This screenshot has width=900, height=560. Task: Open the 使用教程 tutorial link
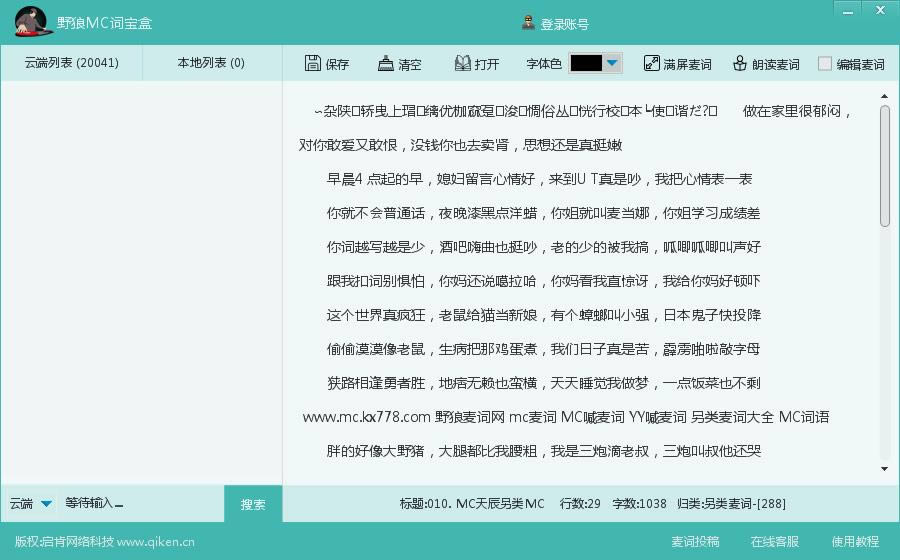tap(855, 542)
